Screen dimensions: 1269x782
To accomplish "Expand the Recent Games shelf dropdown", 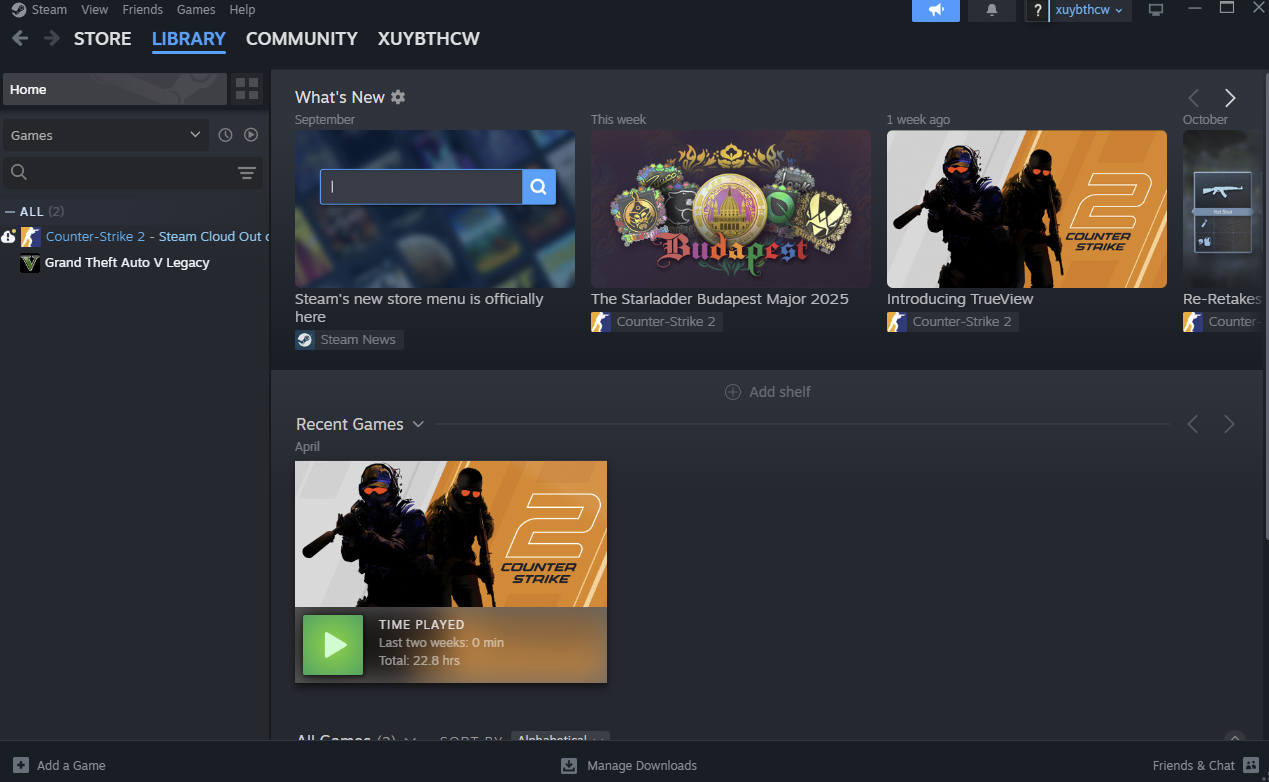I will click(x=418, y=424).
